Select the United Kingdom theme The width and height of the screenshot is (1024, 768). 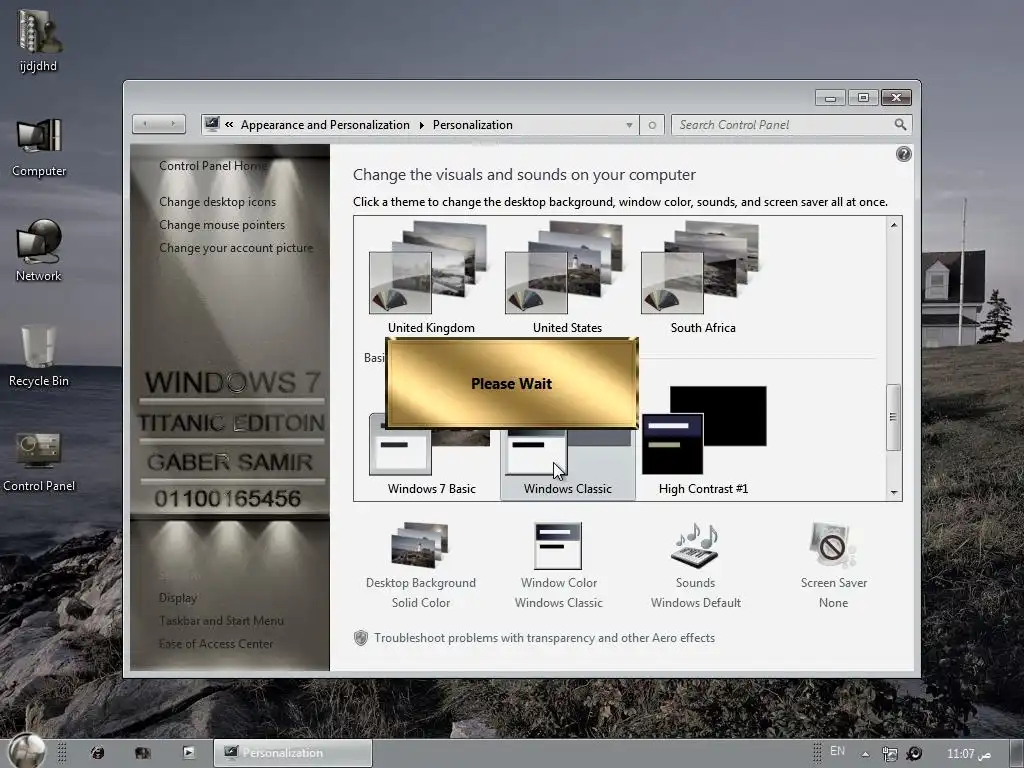coord(431,278)
